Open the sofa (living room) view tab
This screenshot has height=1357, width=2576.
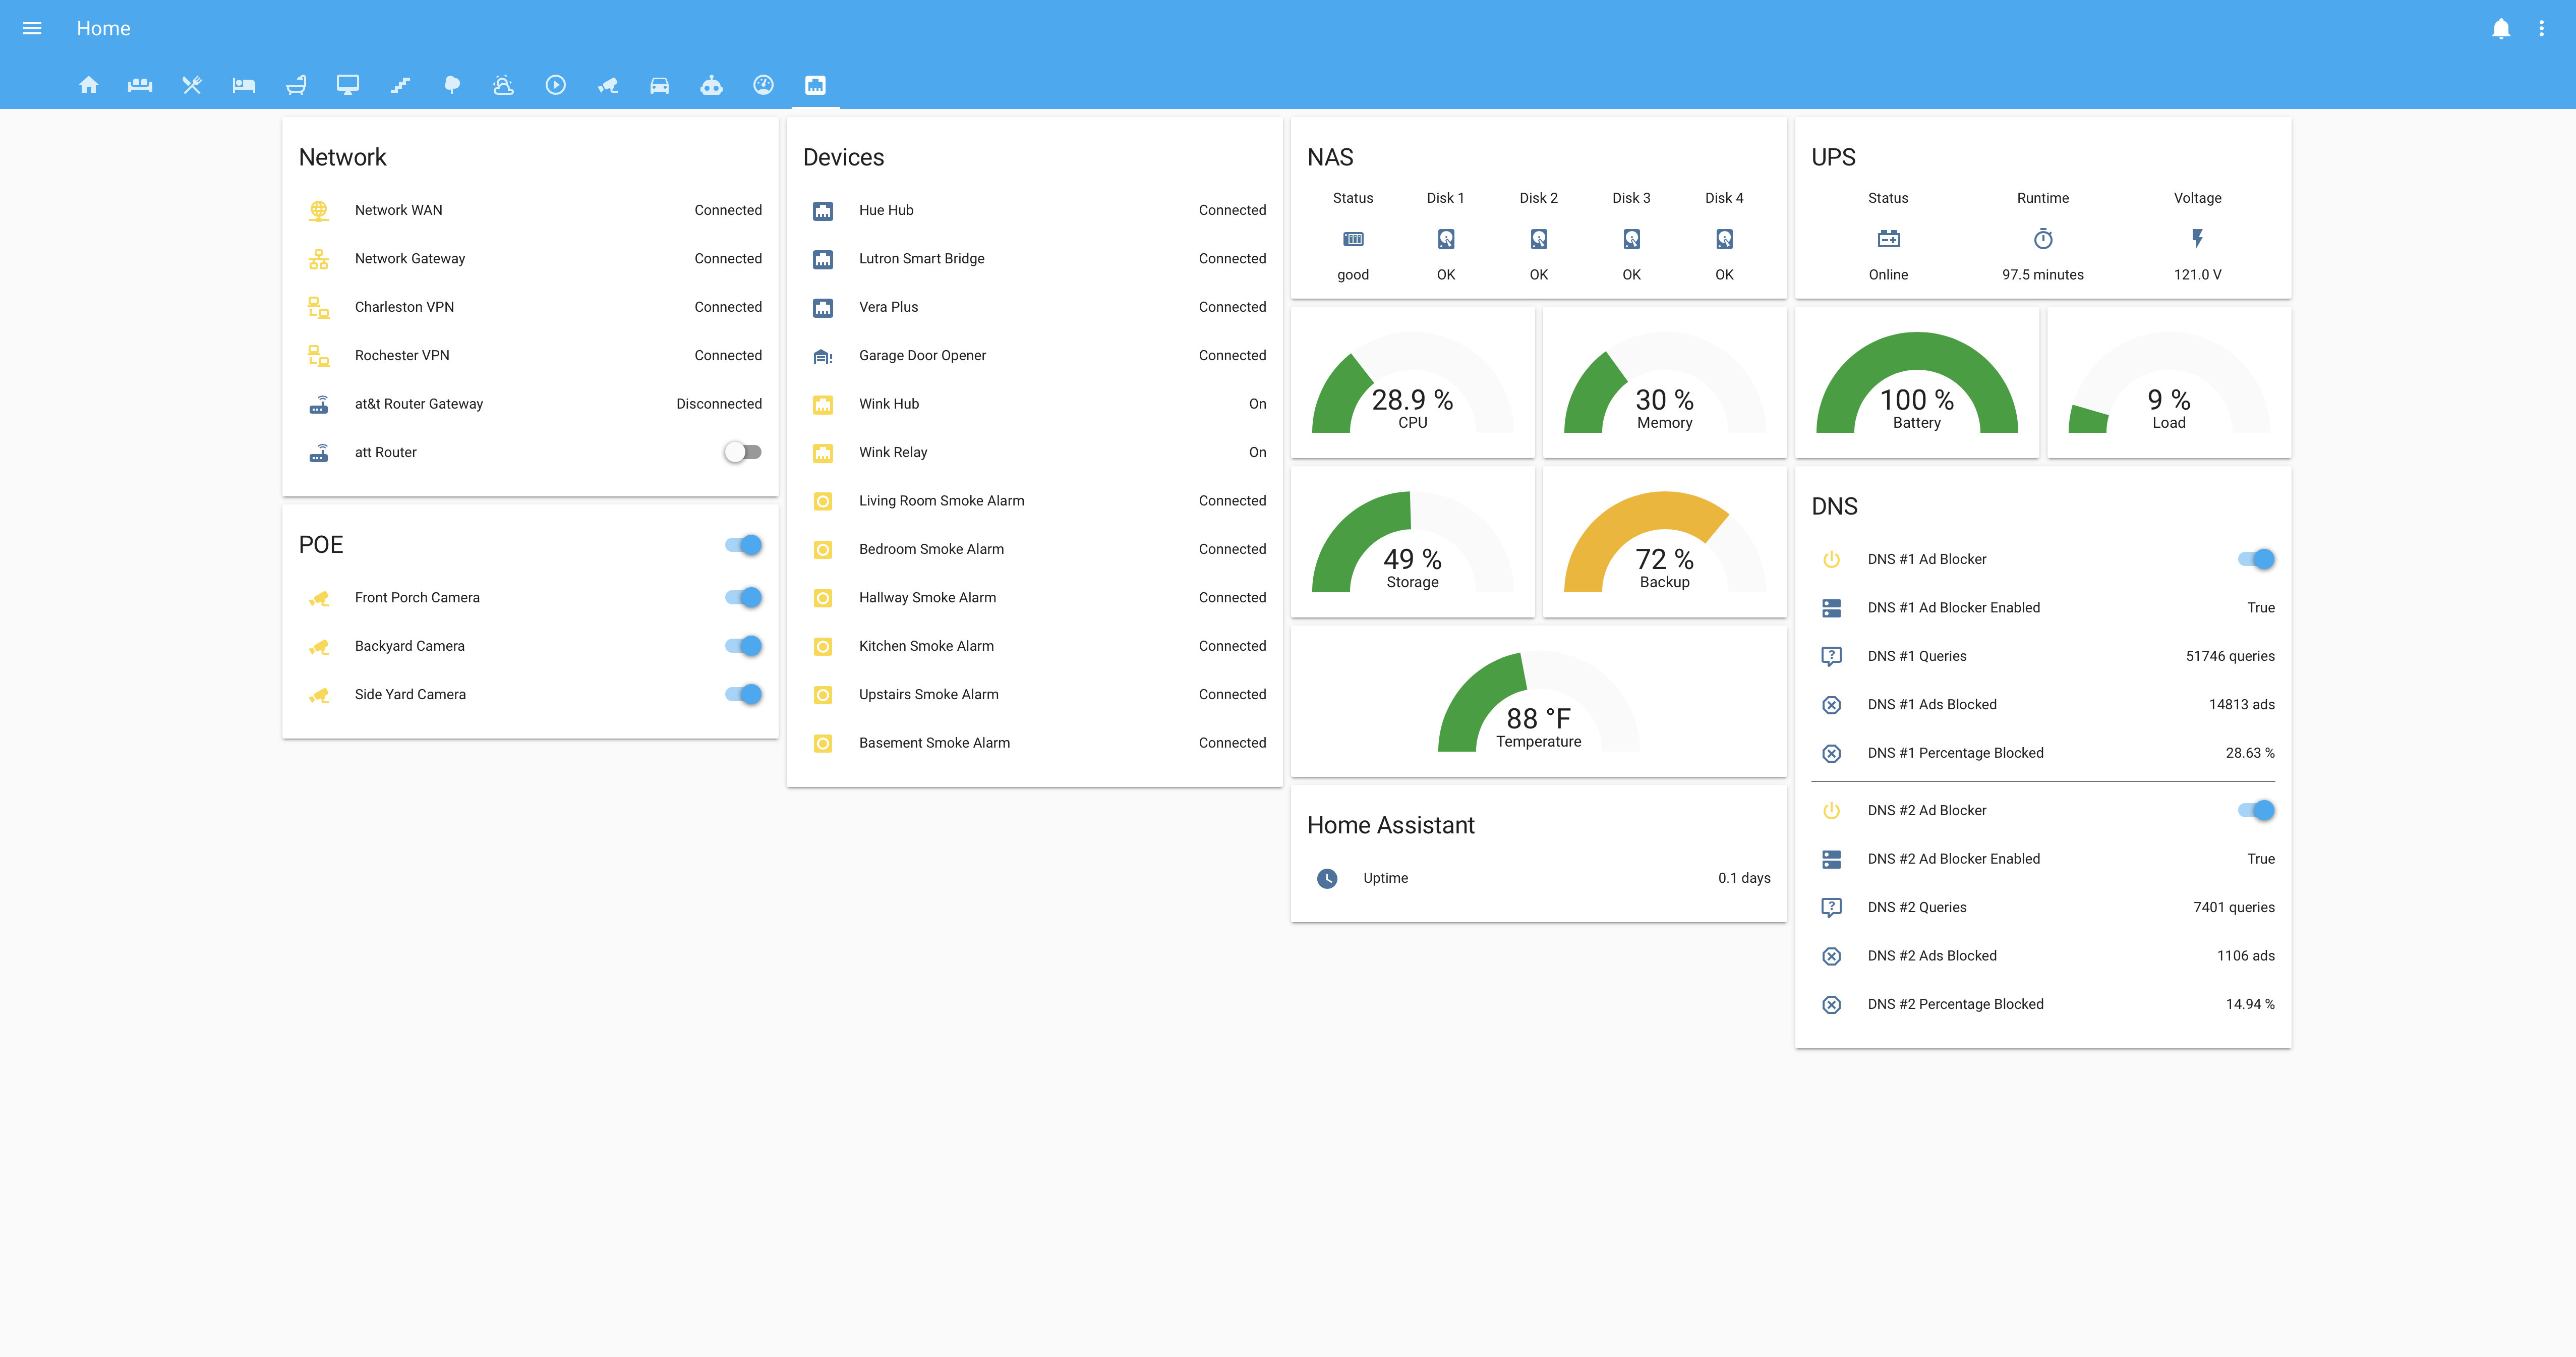coord(140,85)
